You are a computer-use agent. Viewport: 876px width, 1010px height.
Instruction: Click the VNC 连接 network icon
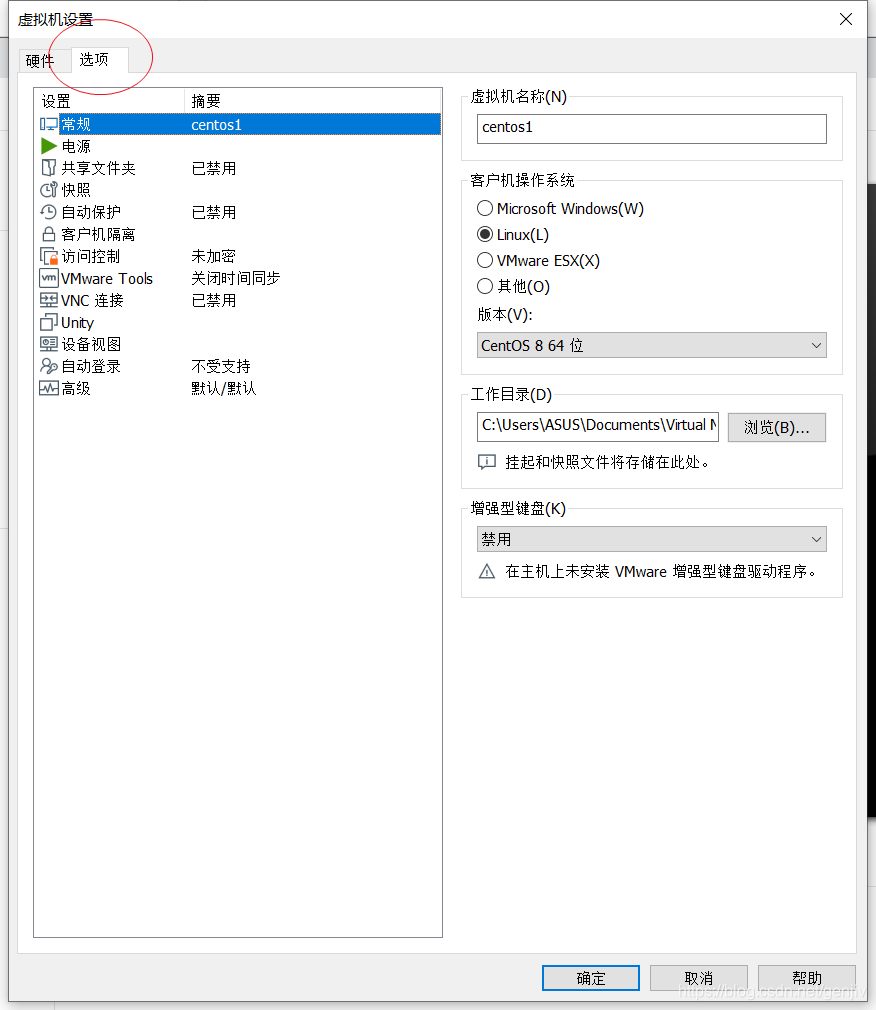coord(49,300)
